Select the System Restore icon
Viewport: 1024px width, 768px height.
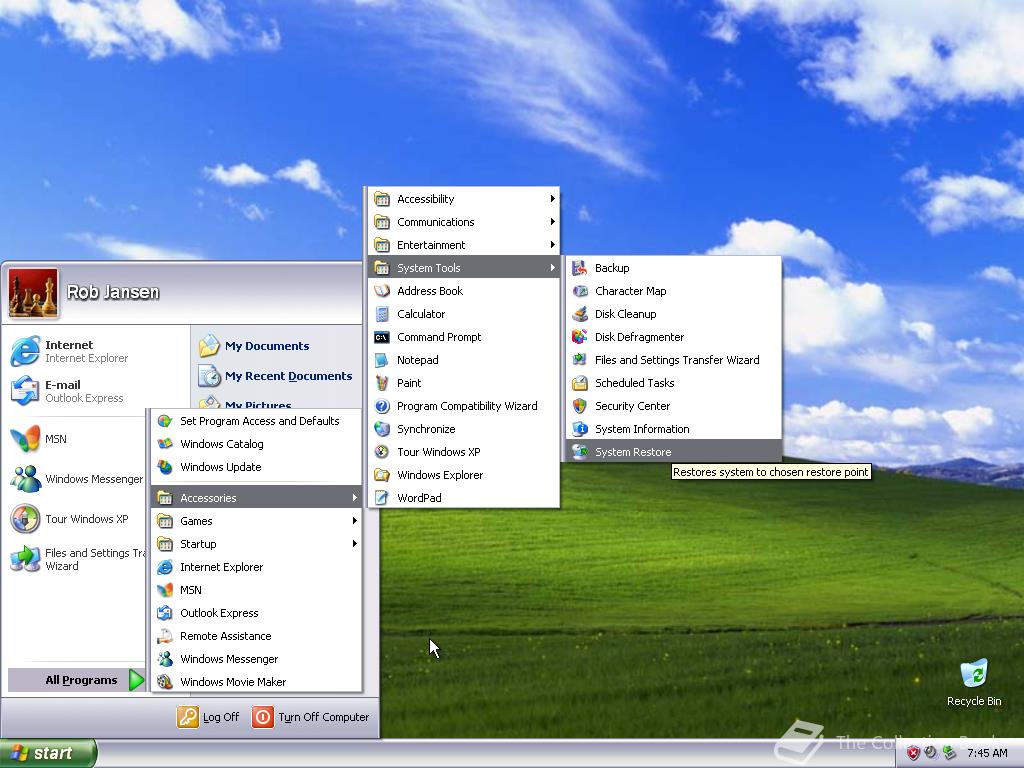(x=579, y=452)
